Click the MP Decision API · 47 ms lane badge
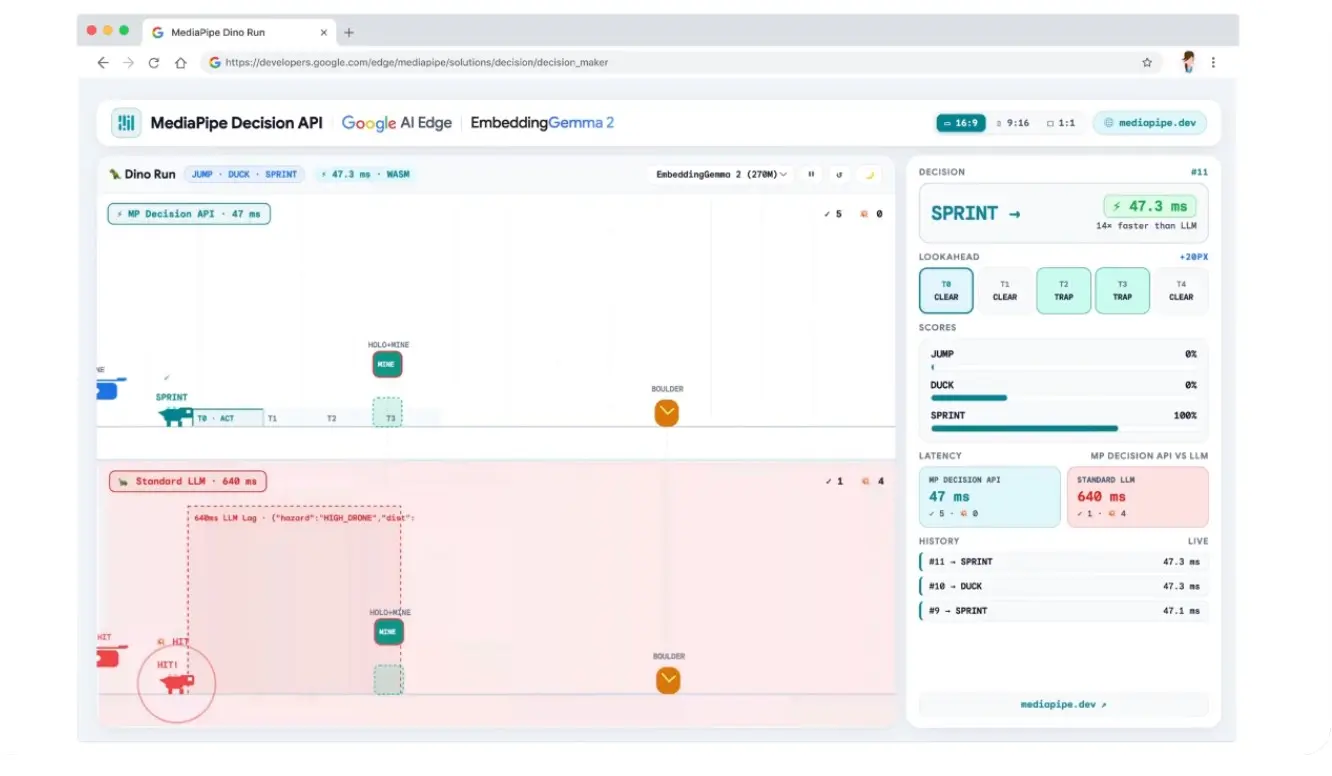 point(189,214)
